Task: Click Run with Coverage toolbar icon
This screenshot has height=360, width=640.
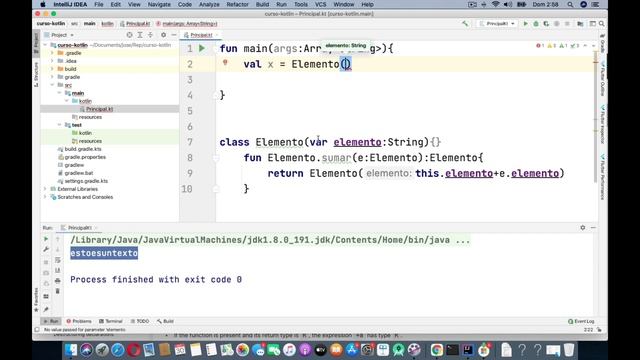Action: [x=546, y=24]
